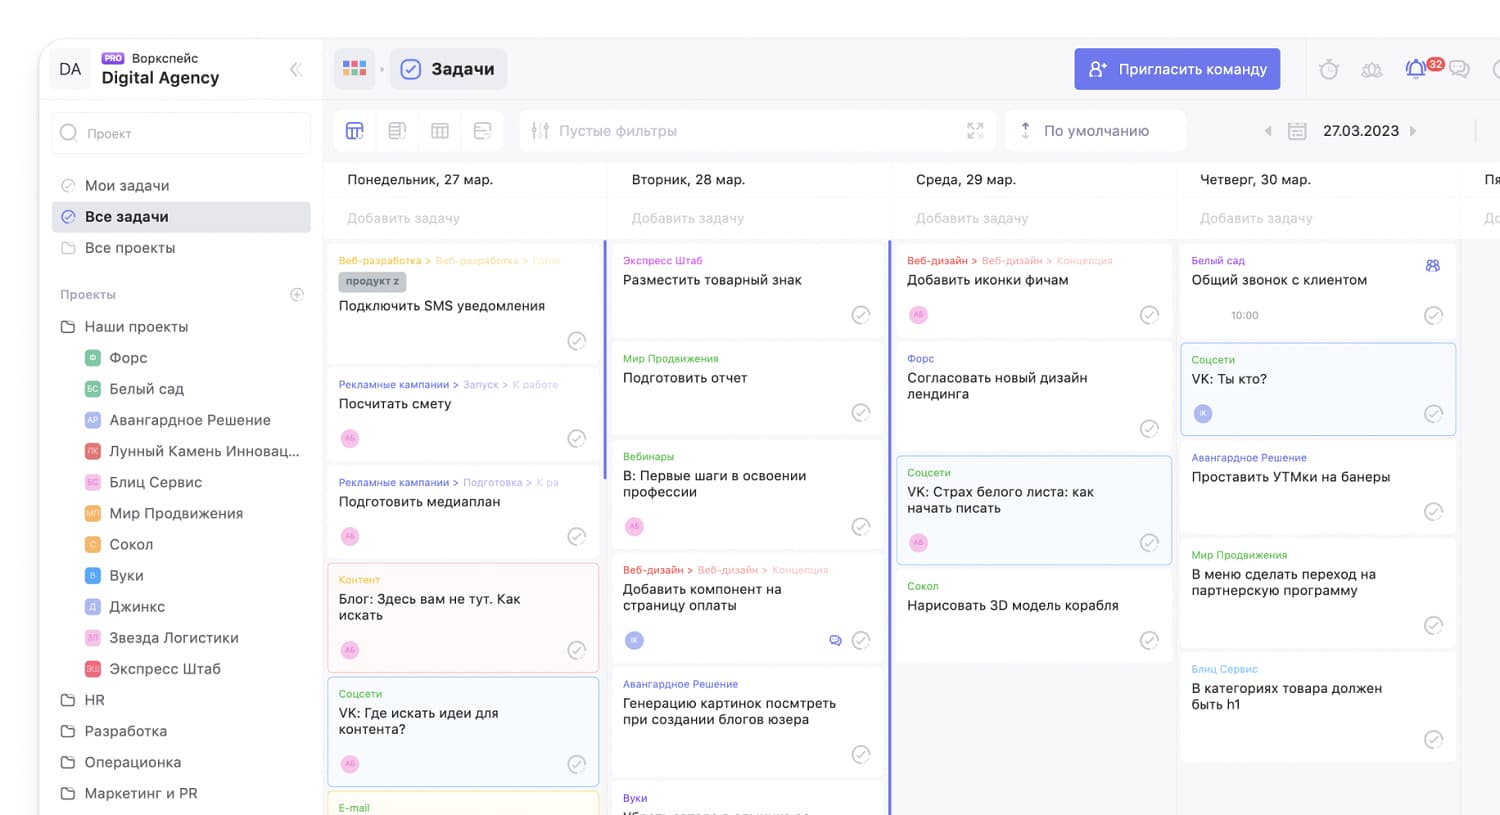Switch to the list view icon
Image resolution: width=1500 pixels, height=815 pixels.
397,131
